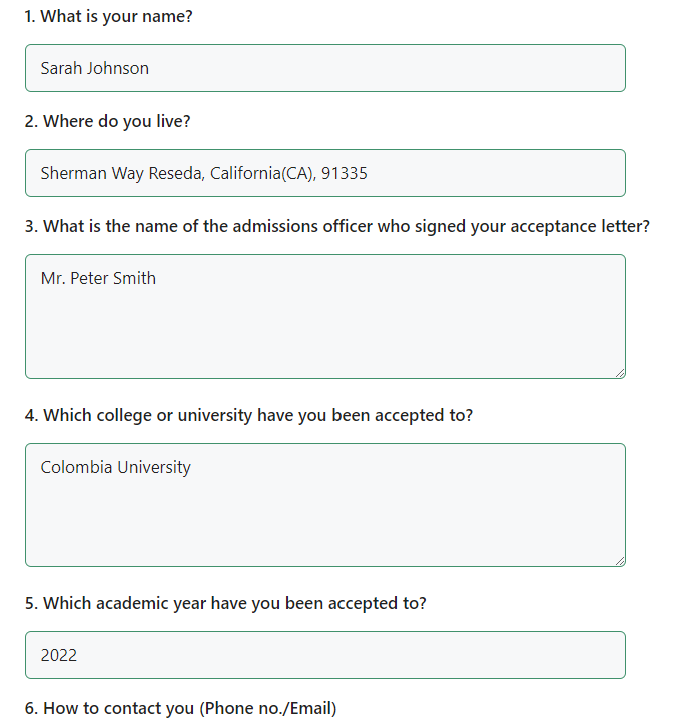
Task: Click the admissions officer textarea with Mr. Peter Smith
Action: (x=325, y=316)
